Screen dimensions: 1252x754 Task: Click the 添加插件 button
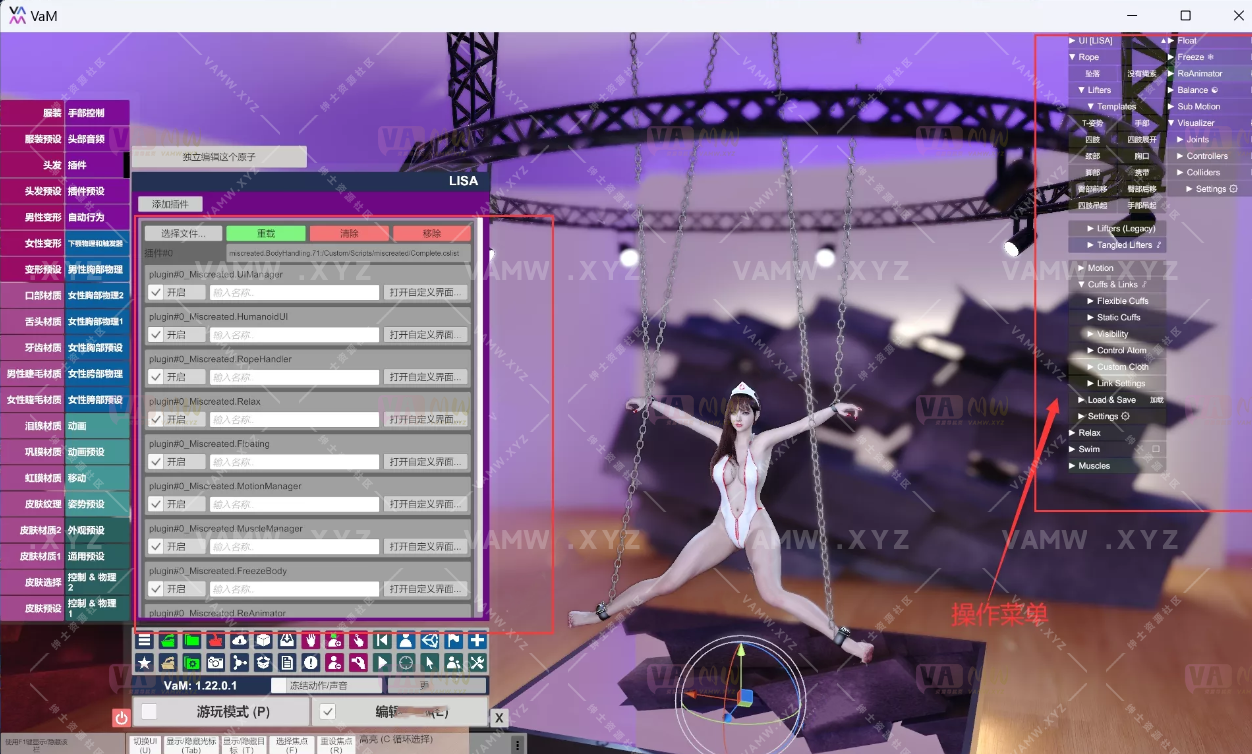tap(170, 204)
